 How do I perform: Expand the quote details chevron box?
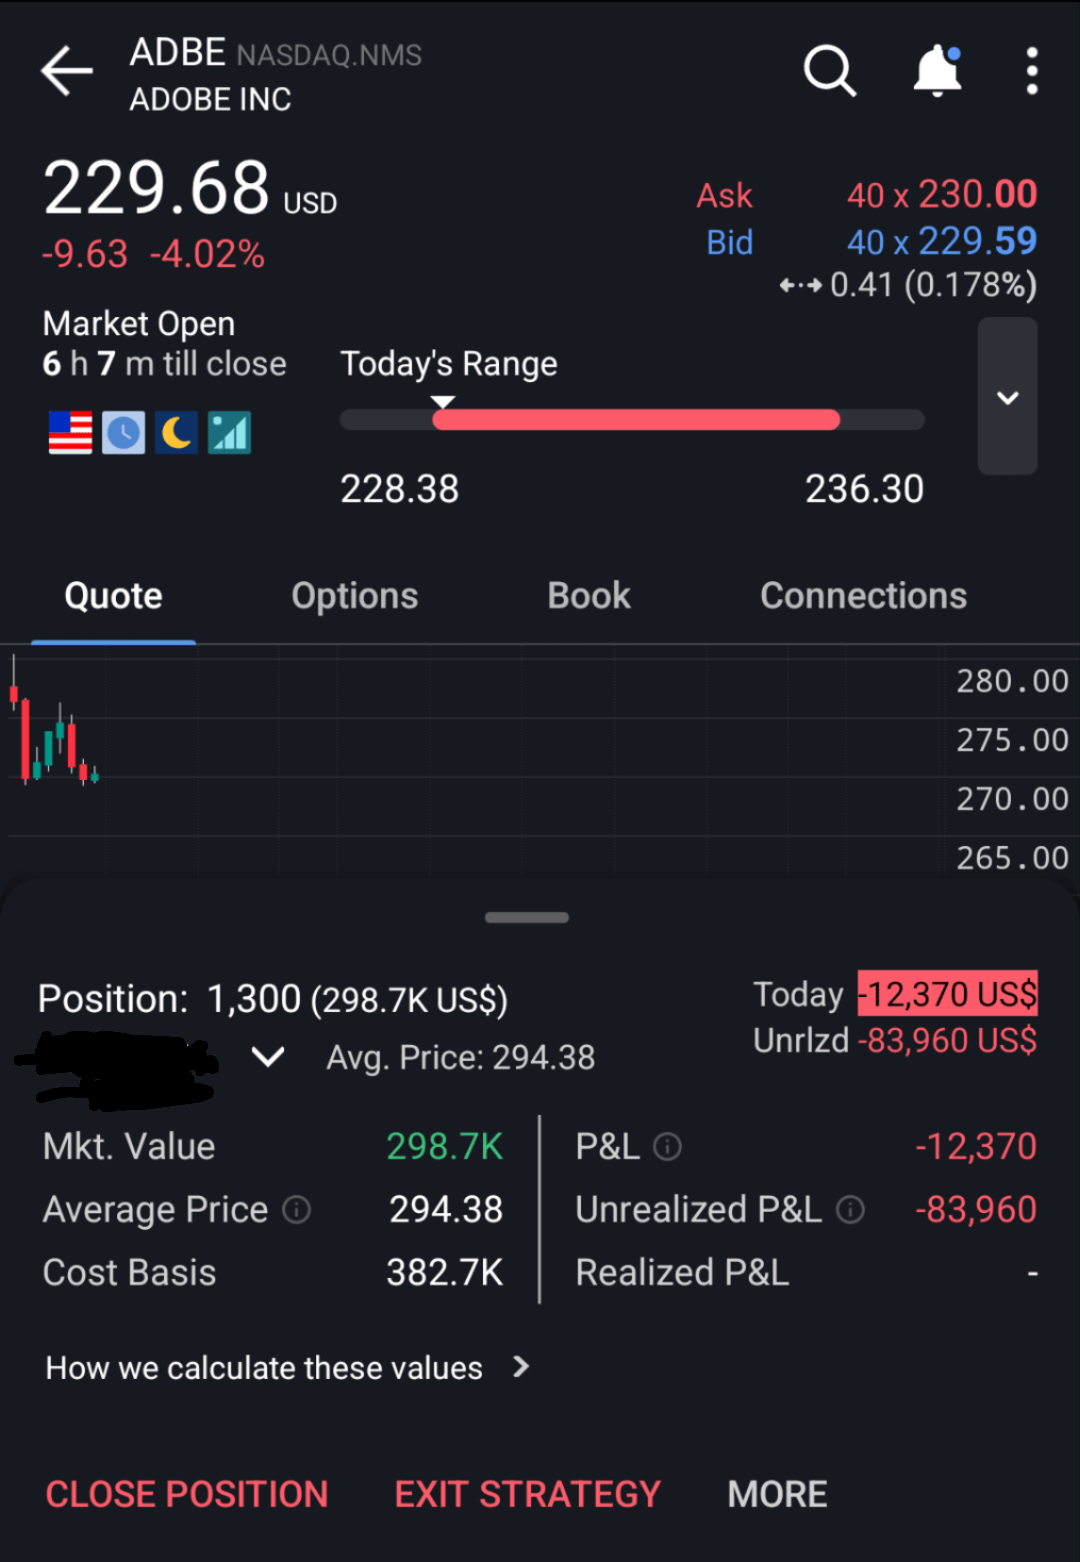[x=1007, y=397]
